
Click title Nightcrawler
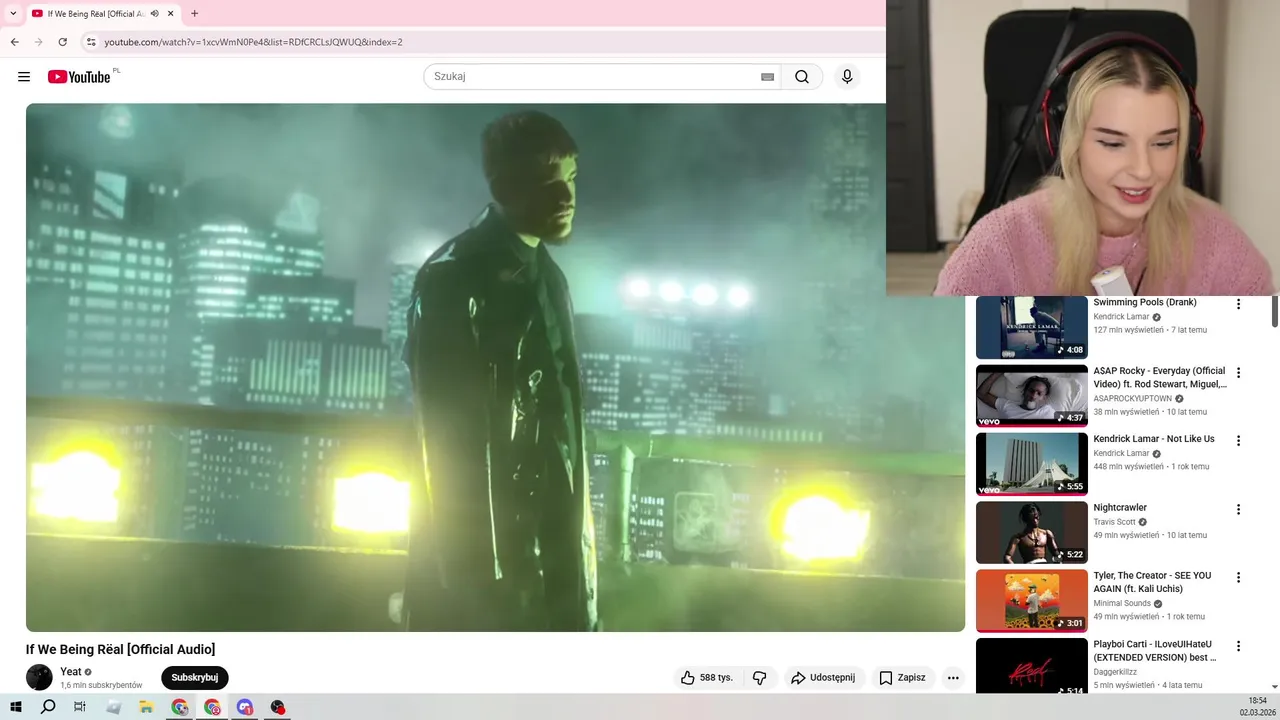point(1120,508)
